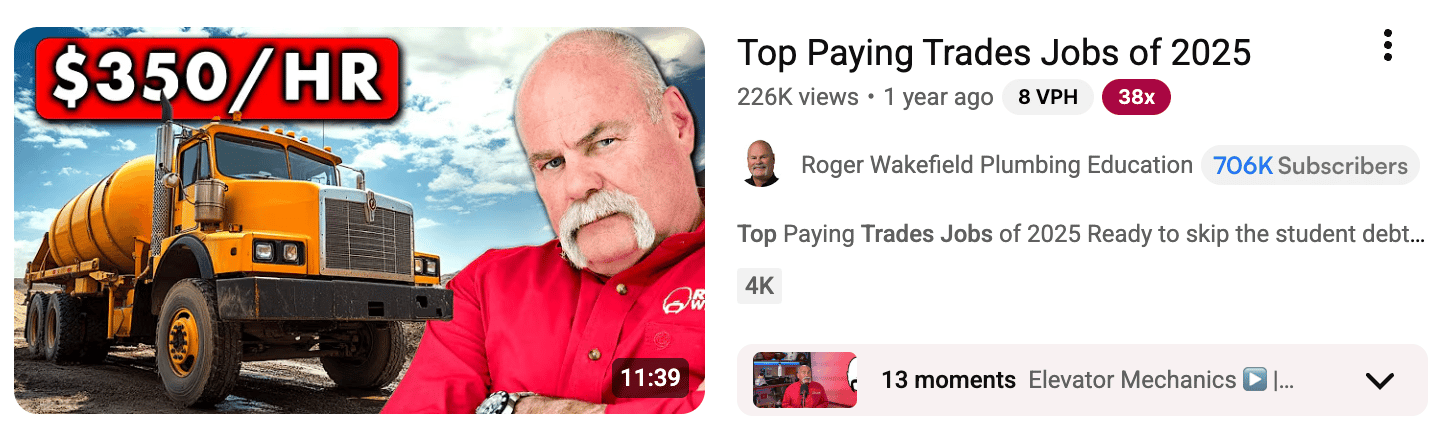1442x430 pixels.
Task: Click the 8 VPH stats badge
Action: click(1047, 97)
